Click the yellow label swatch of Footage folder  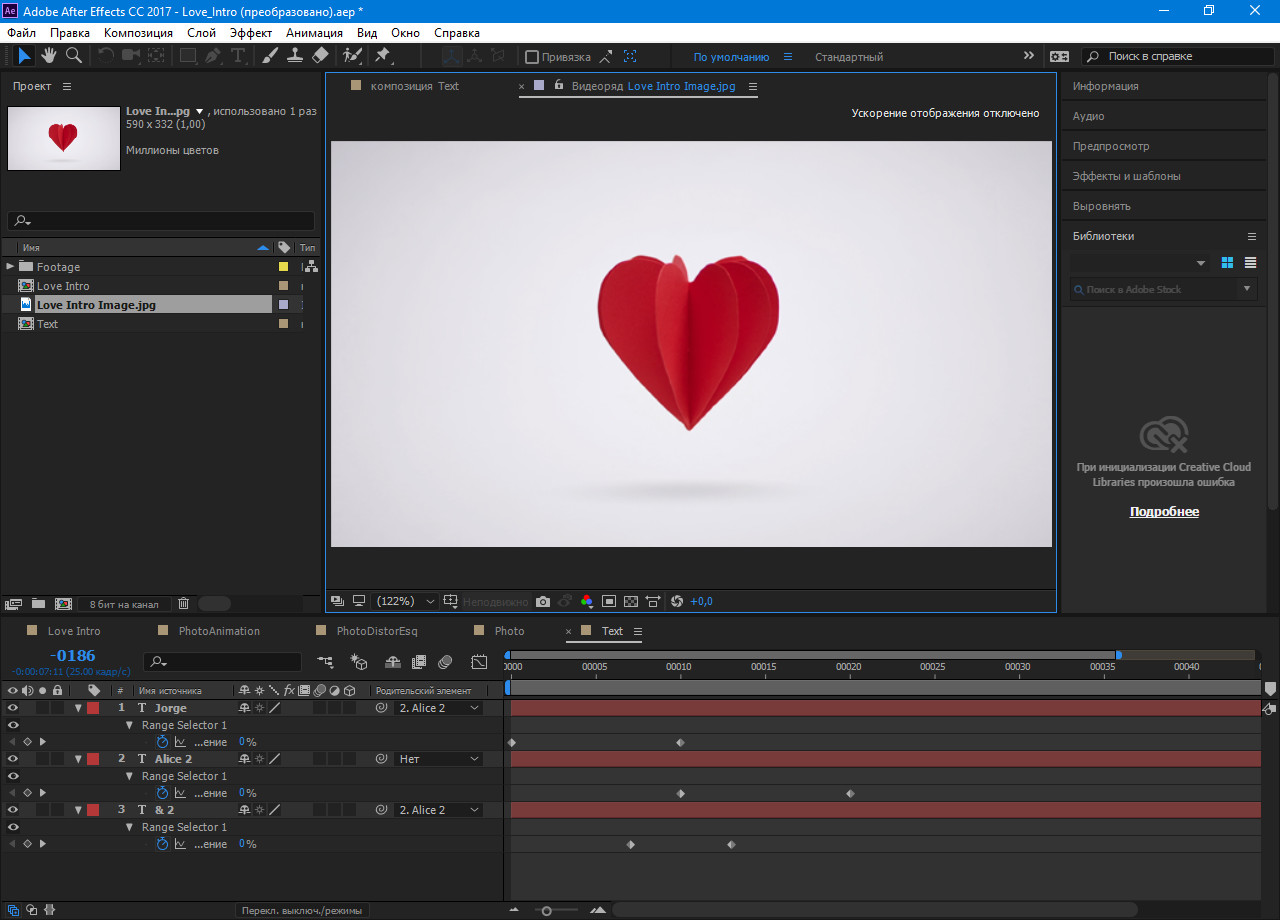pos(283,267)
